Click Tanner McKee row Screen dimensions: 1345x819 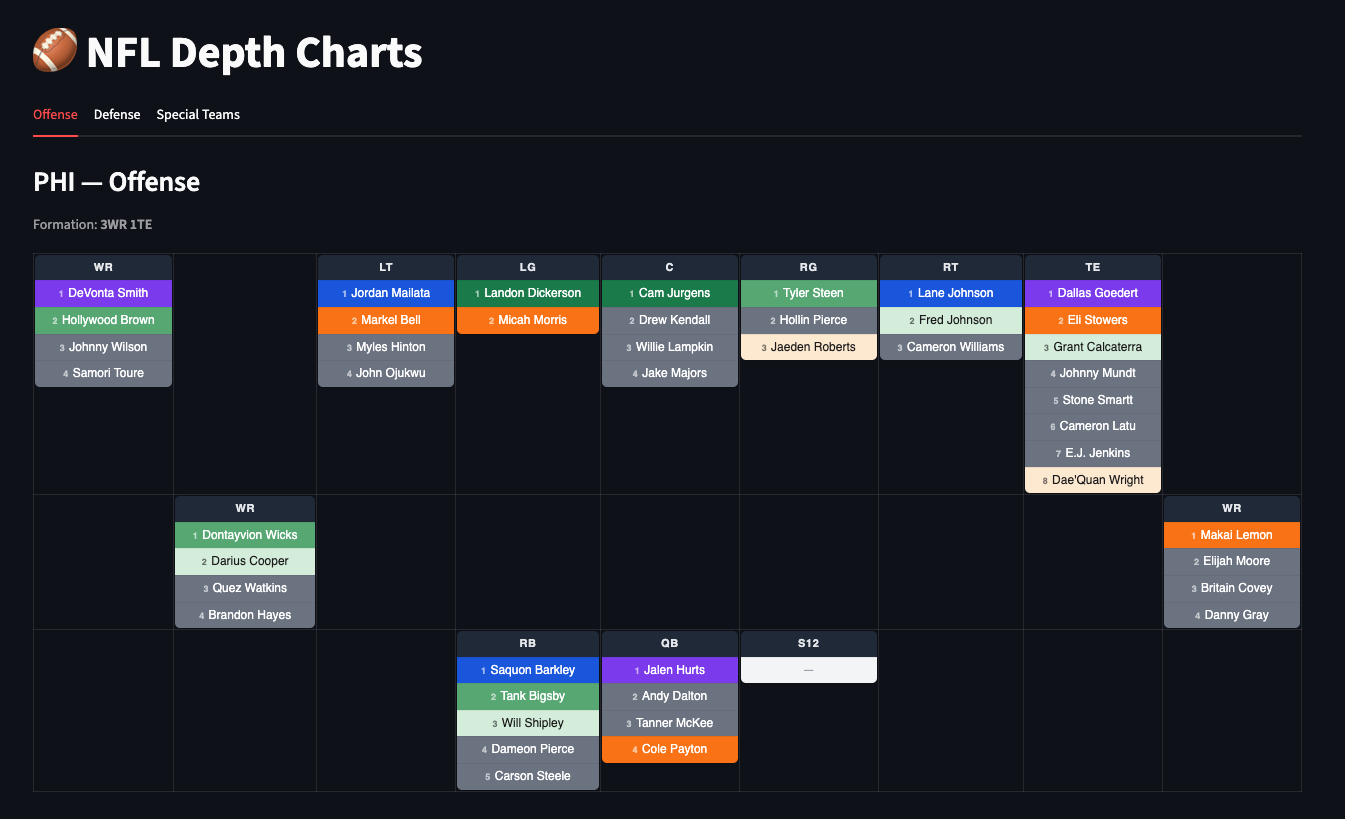pos(670,723)
